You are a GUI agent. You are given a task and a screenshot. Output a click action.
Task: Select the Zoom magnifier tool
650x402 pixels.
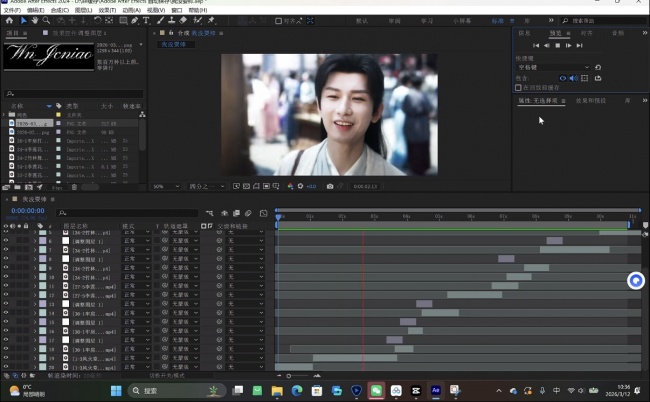click(x=46, y=20)
